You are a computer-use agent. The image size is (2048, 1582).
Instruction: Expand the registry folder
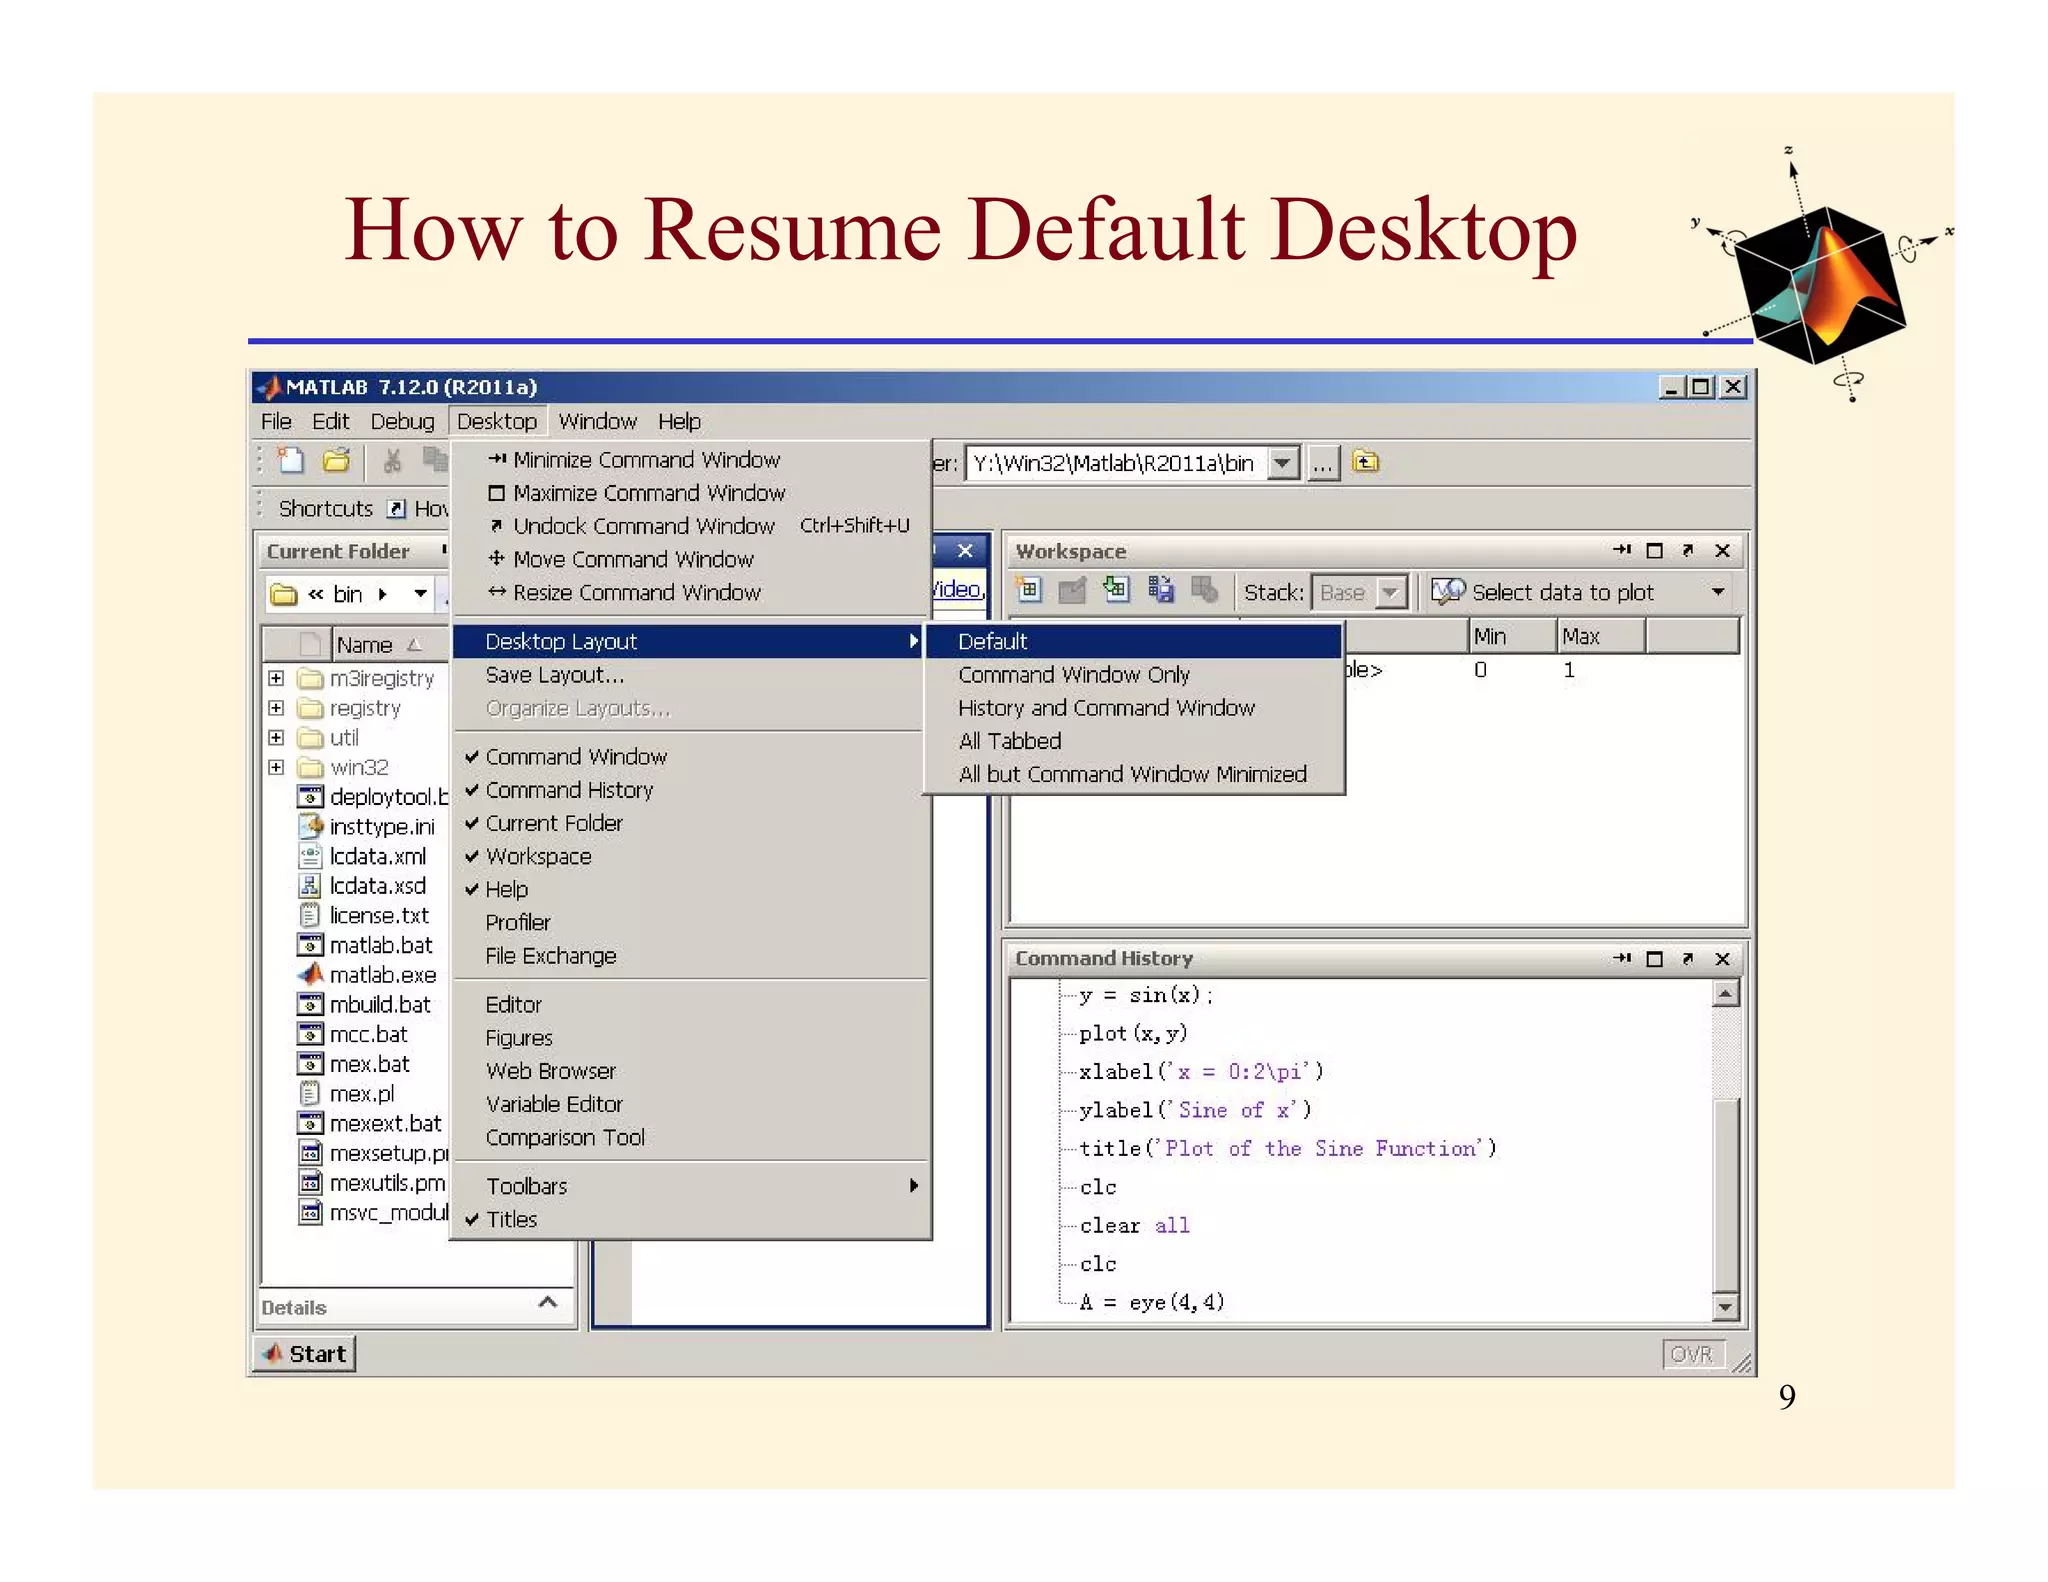pos(276,708)
